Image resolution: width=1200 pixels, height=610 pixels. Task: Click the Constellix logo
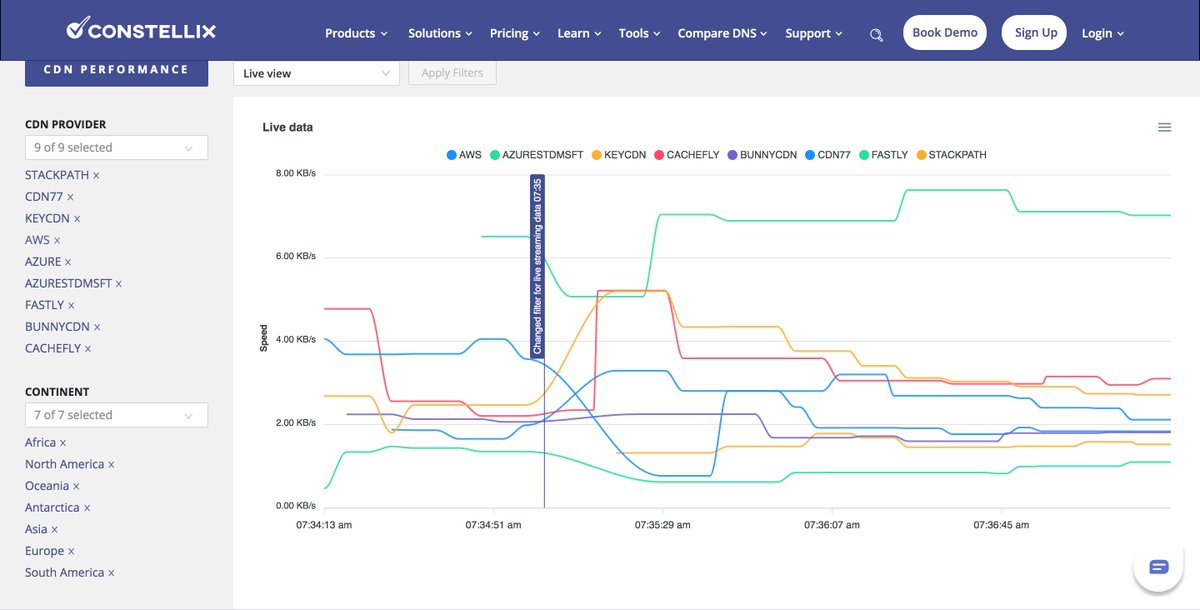(141, 30)
